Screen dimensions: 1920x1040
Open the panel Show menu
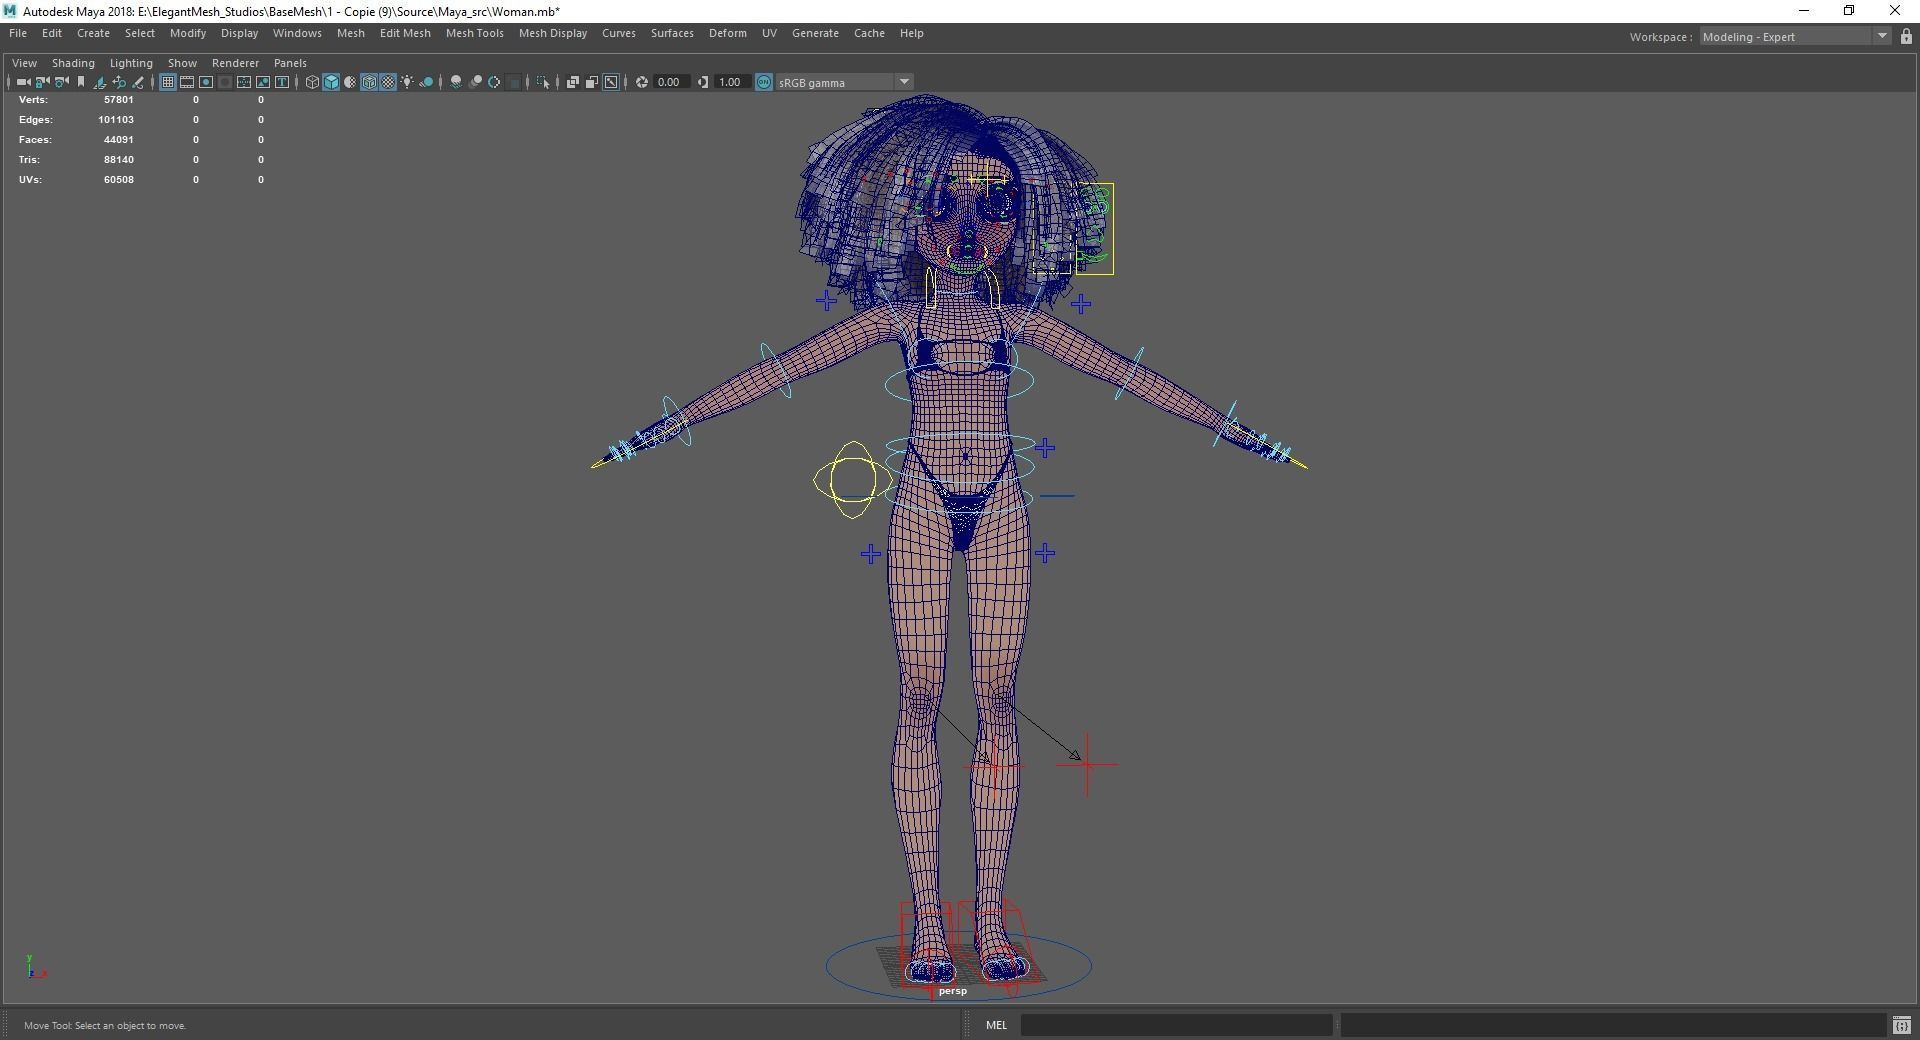coord(182,63)
